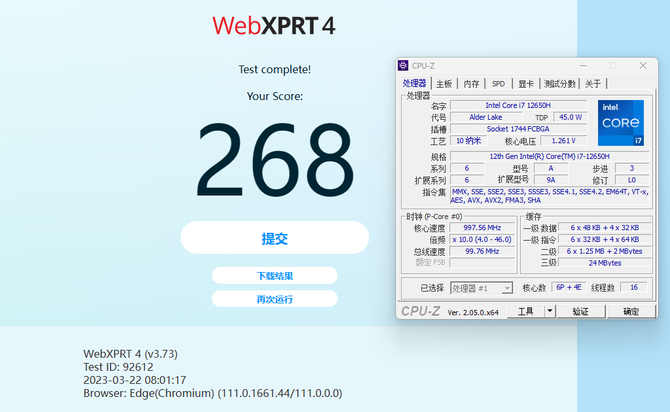670x412 pixels.
Task: Click the core speed value 997.56 MHz
Action: 482,228
